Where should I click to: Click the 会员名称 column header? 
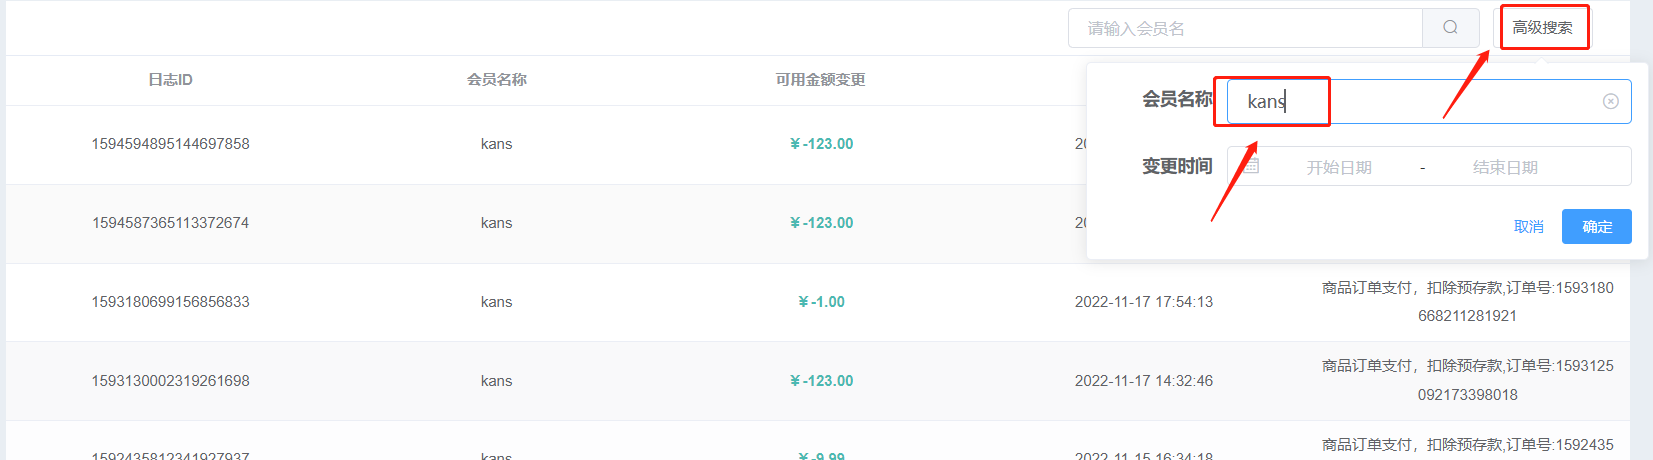[496, 80]
